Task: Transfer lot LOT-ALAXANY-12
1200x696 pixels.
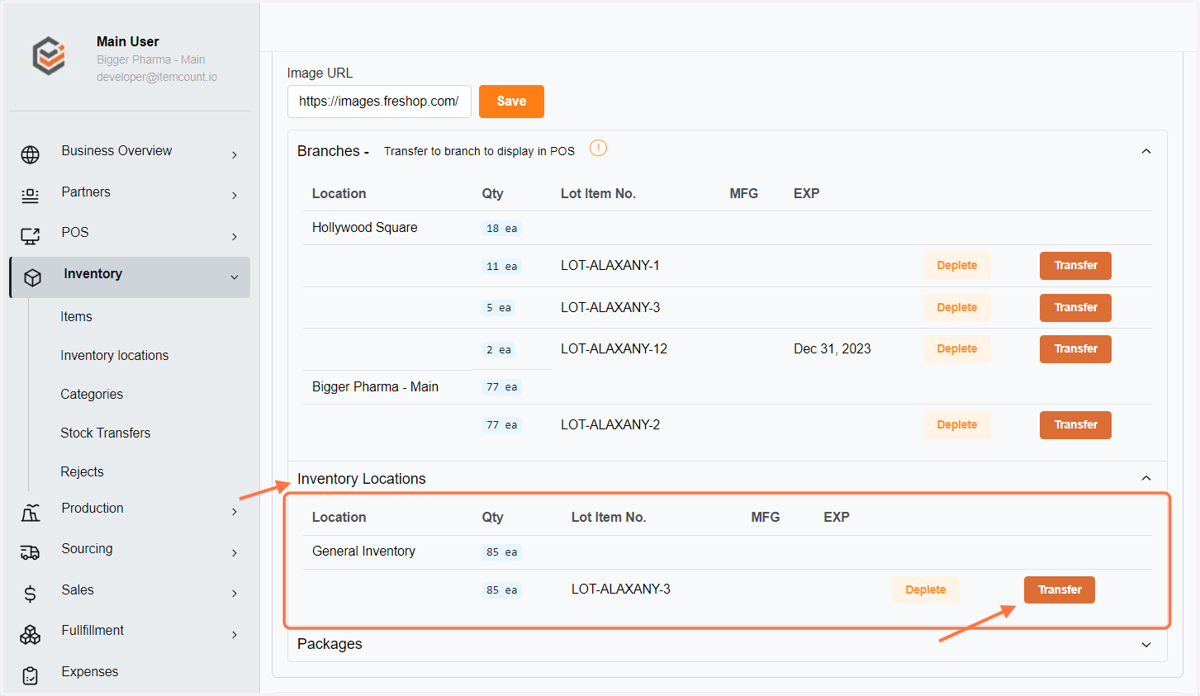Action: pyautogui.click(x=1075, y=349)
